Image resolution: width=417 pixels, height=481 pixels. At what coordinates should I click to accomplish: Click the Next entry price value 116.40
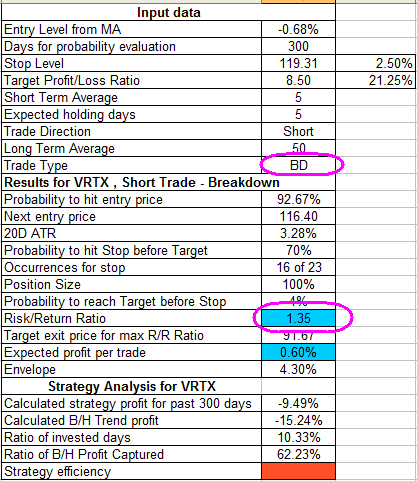[298, 216]
